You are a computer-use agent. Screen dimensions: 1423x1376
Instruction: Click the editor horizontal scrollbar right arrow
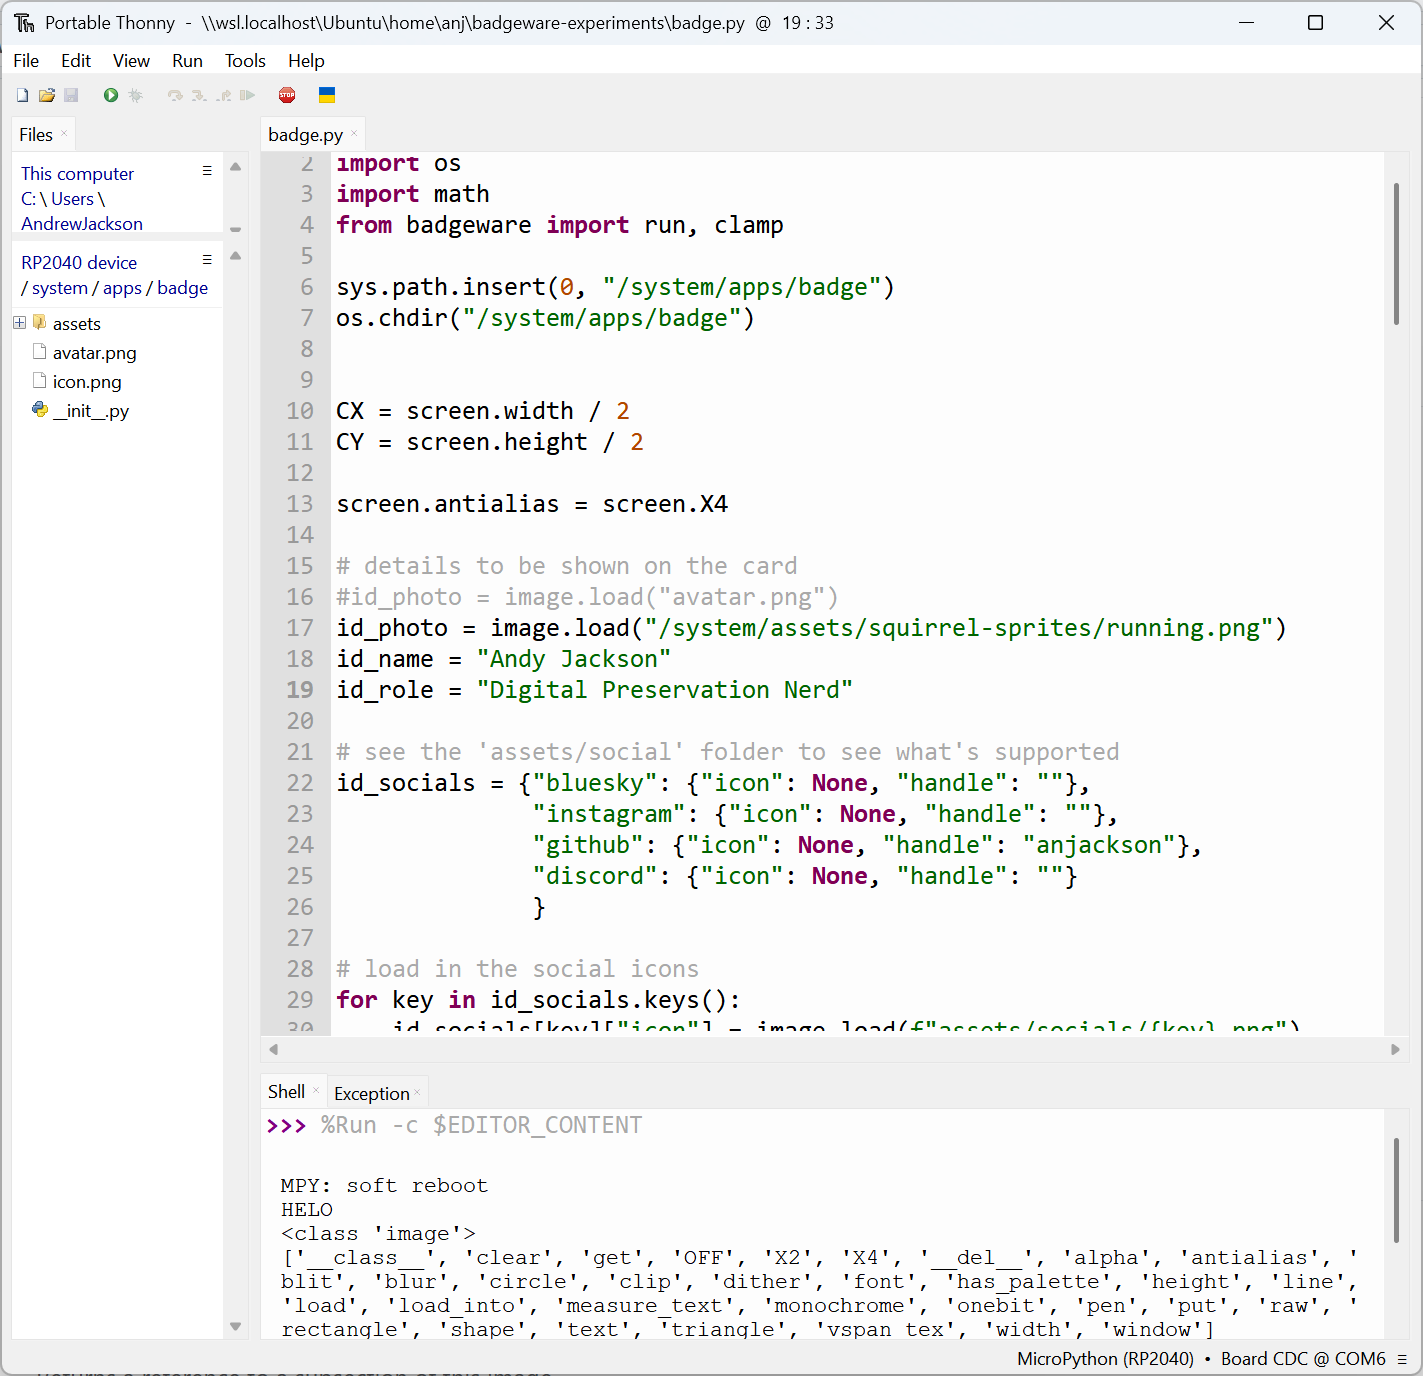pyautogui.click(x=1395, y=1049)
